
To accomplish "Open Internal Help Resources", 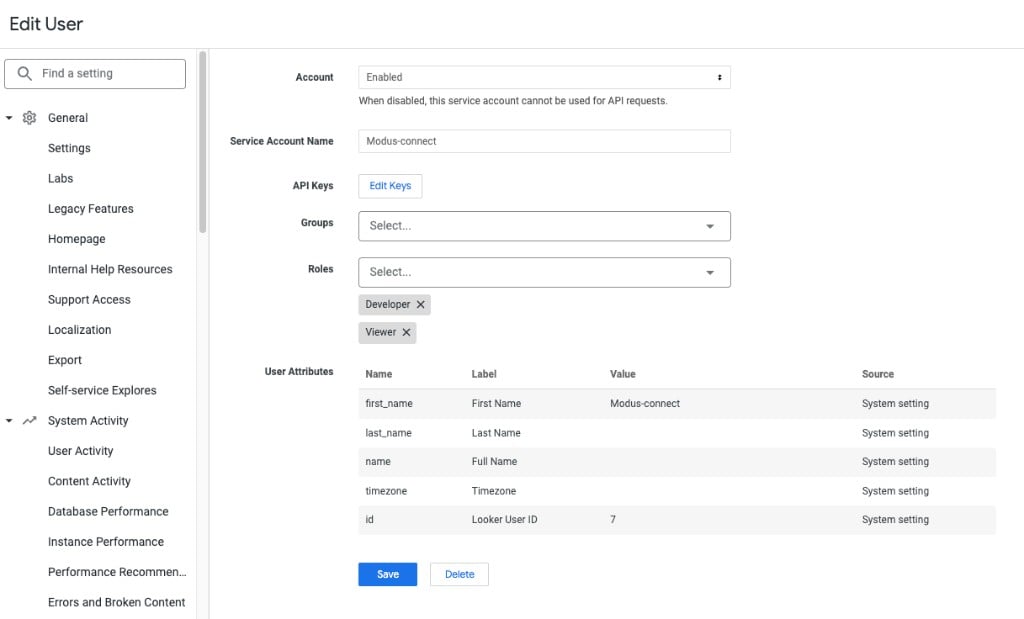I will 110,269.
